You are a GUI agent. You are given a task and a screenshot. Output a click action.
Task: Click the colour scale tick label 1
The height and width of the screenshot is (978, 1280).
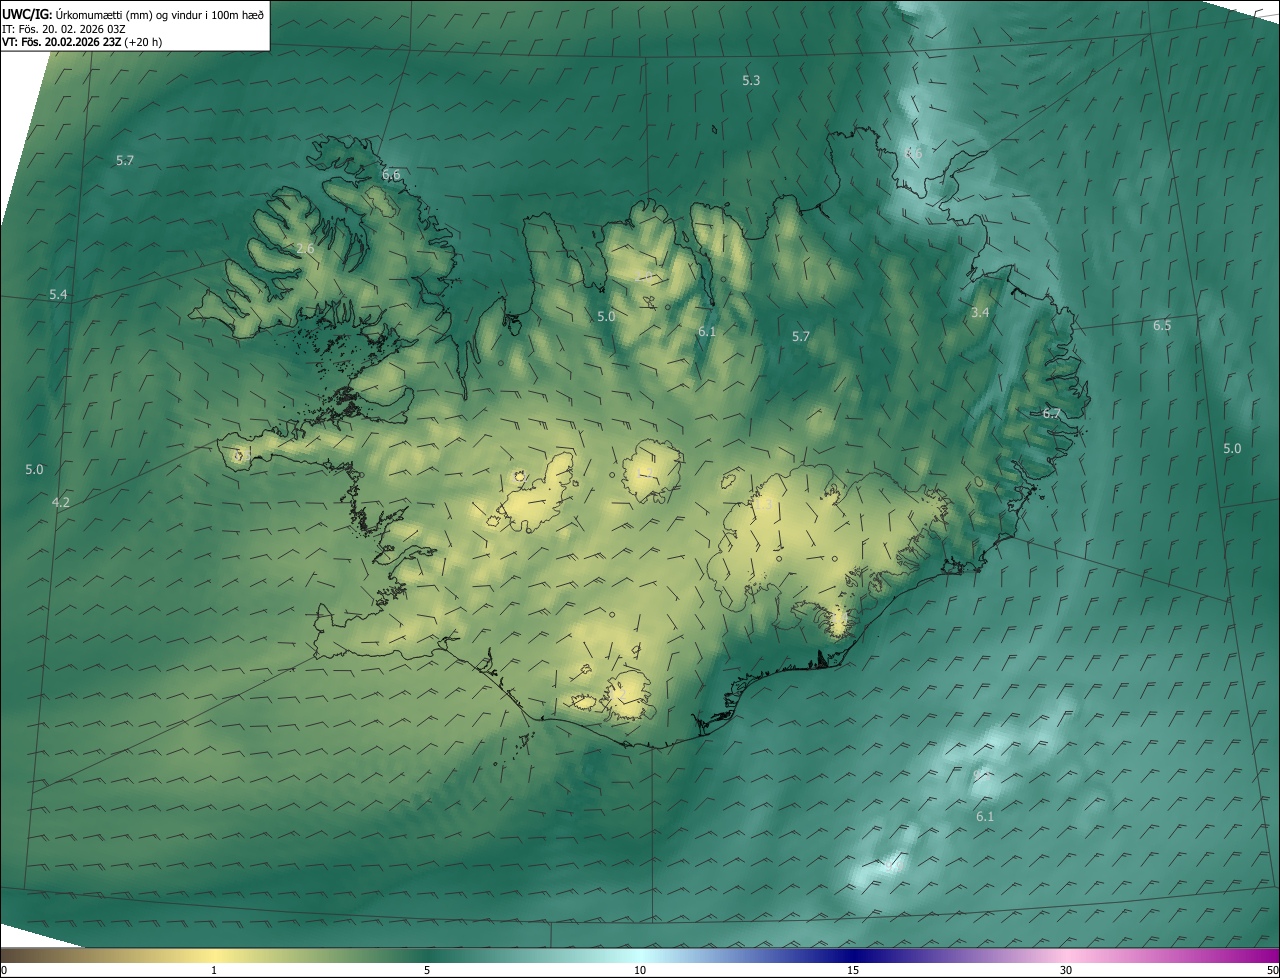214,970
